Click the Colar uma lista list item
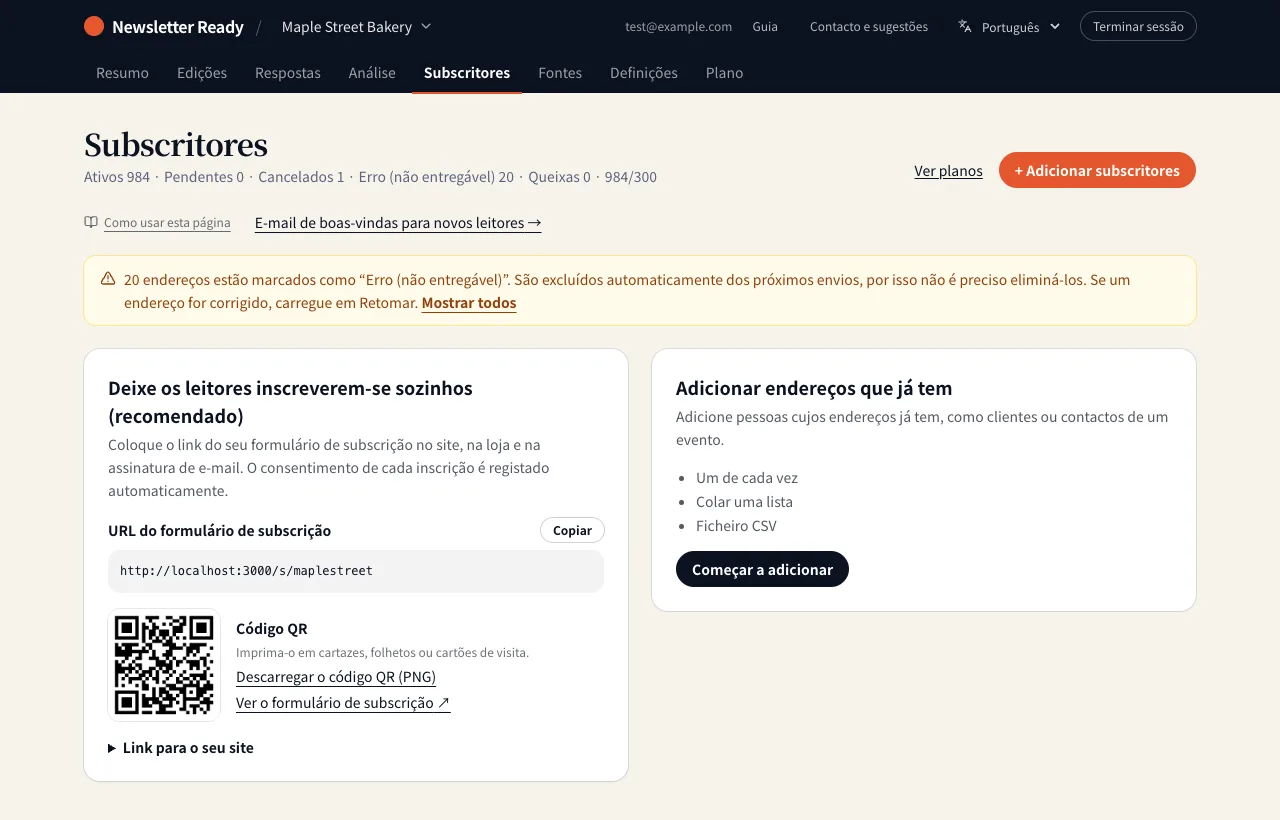This screenshot has width=1280, height=820. 744,501
